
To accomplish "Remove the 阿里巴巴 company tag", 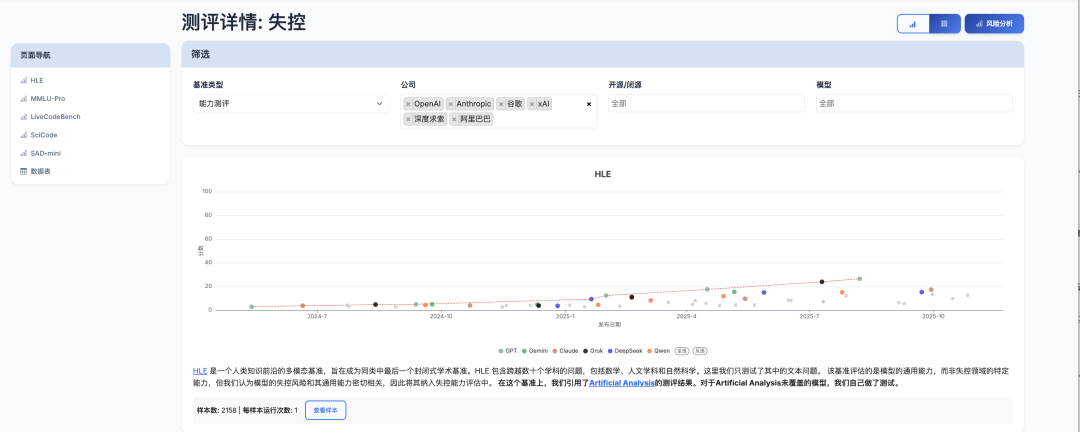I will coord(454,119).
